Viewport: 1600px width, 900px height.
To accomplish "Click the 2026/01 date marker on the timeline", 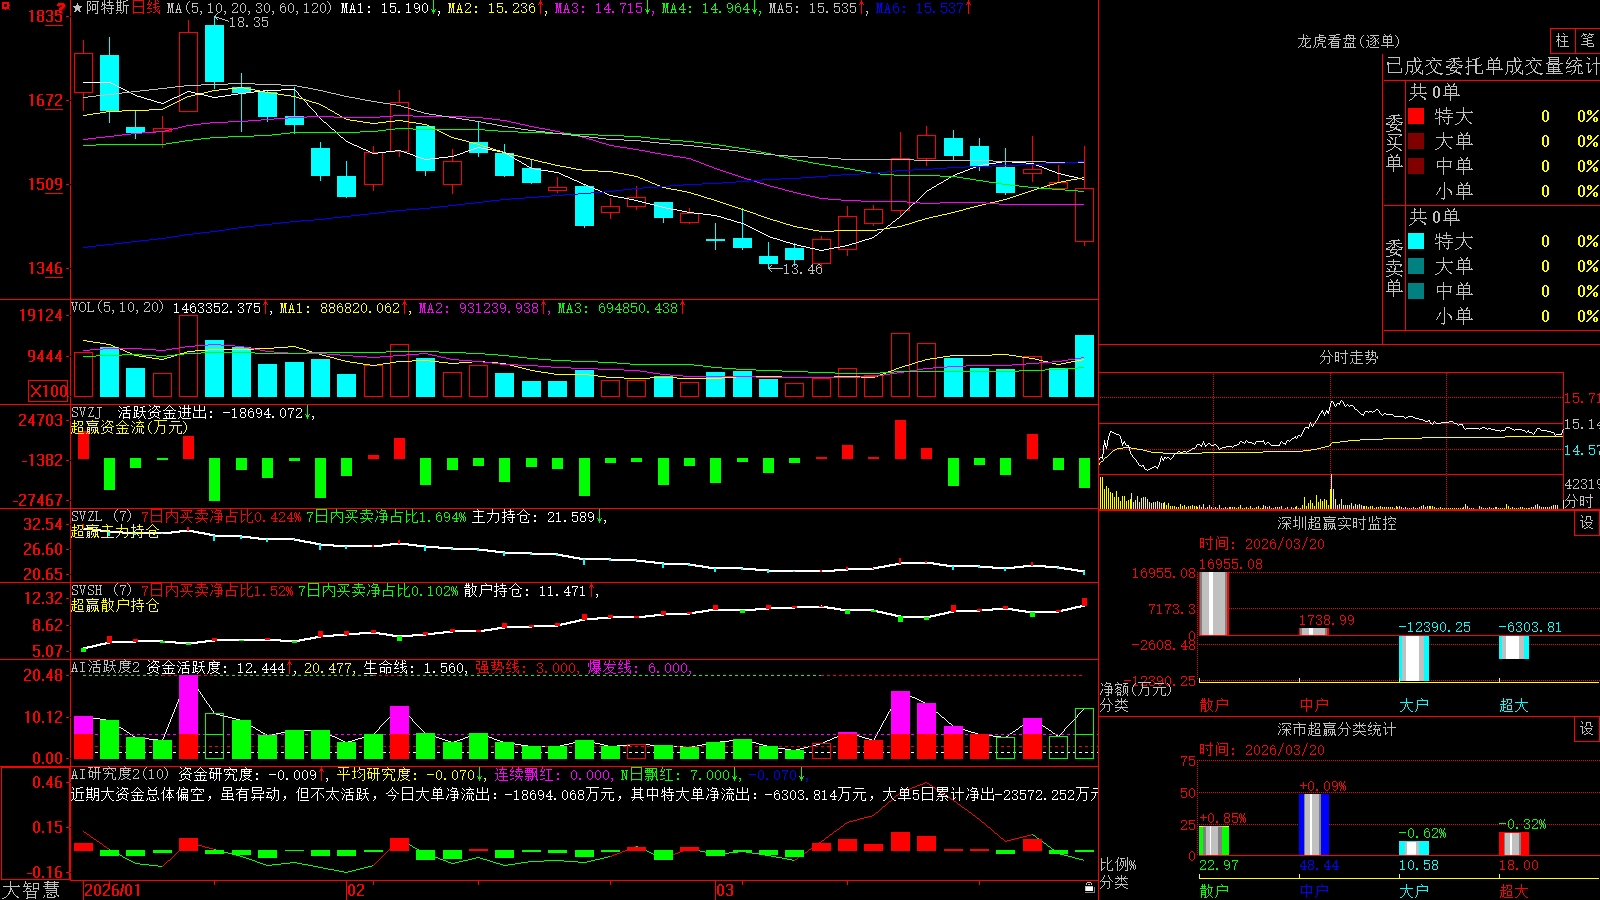I will (x=113, y=890).
